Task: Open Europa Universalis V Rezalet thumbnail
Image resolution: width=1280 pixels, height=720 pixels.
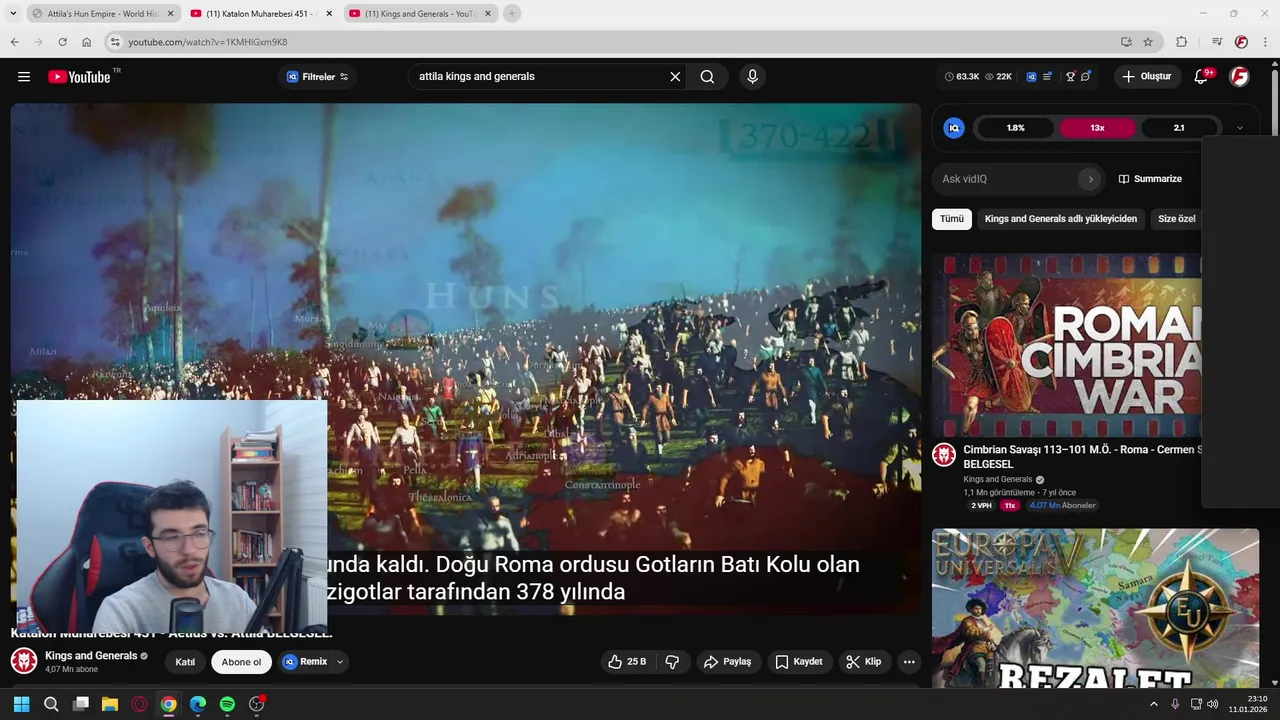Action: coord(1095,608)
